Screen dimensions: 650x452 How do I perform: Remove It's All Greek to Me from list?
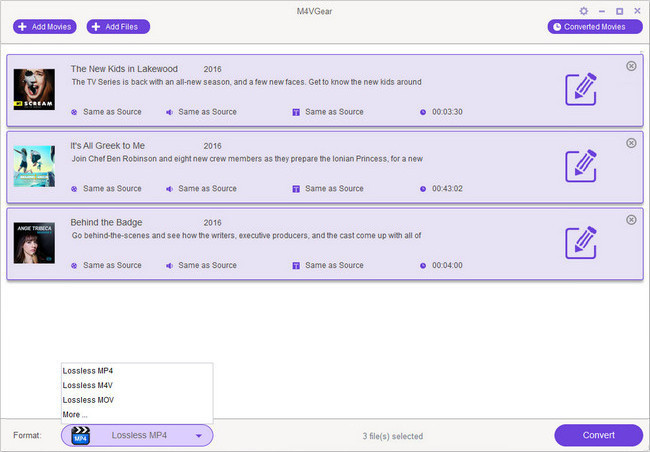click(x=631, y=143)
